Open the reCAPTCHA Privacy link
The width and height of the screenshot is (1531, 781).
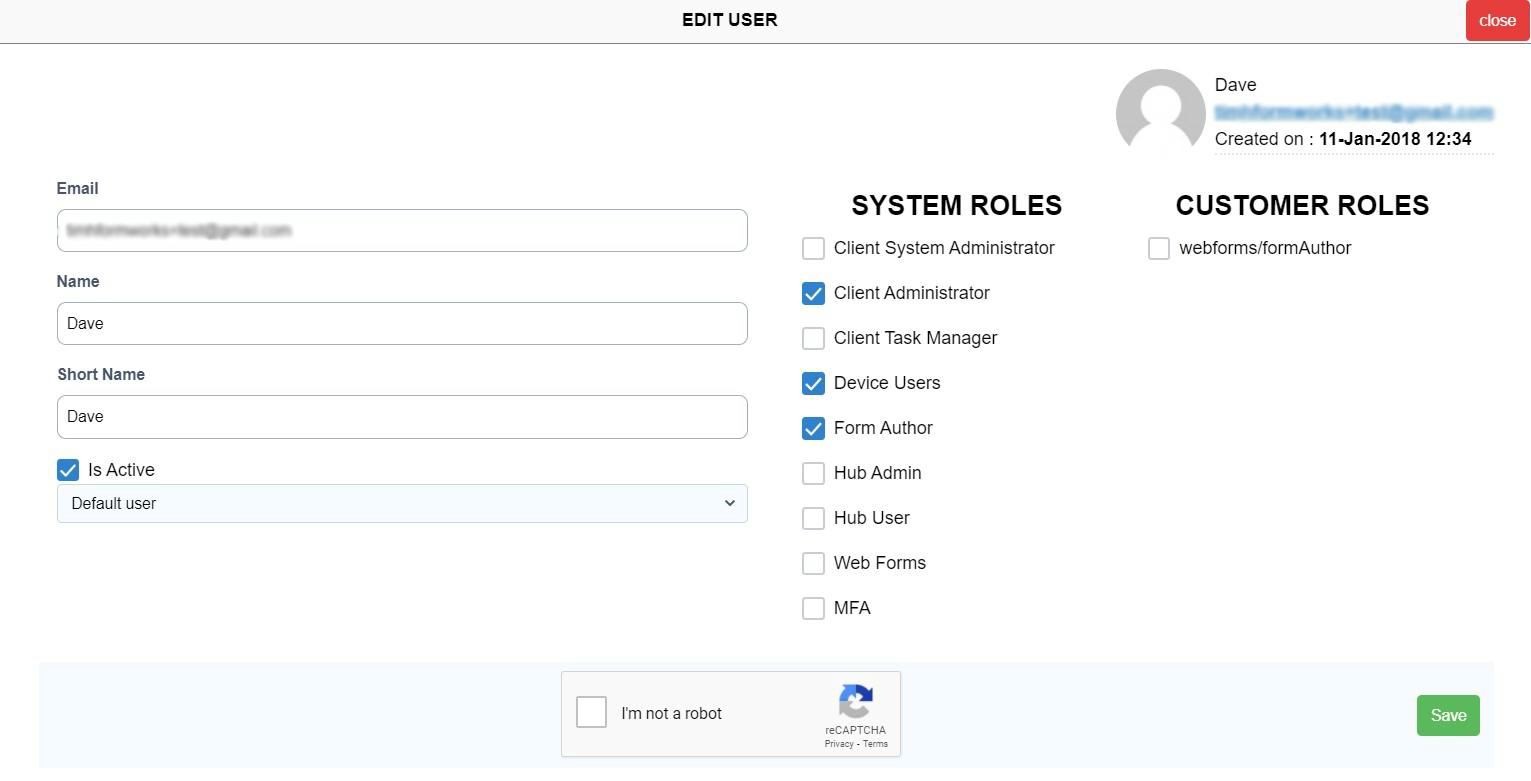[x=839, y=744]
